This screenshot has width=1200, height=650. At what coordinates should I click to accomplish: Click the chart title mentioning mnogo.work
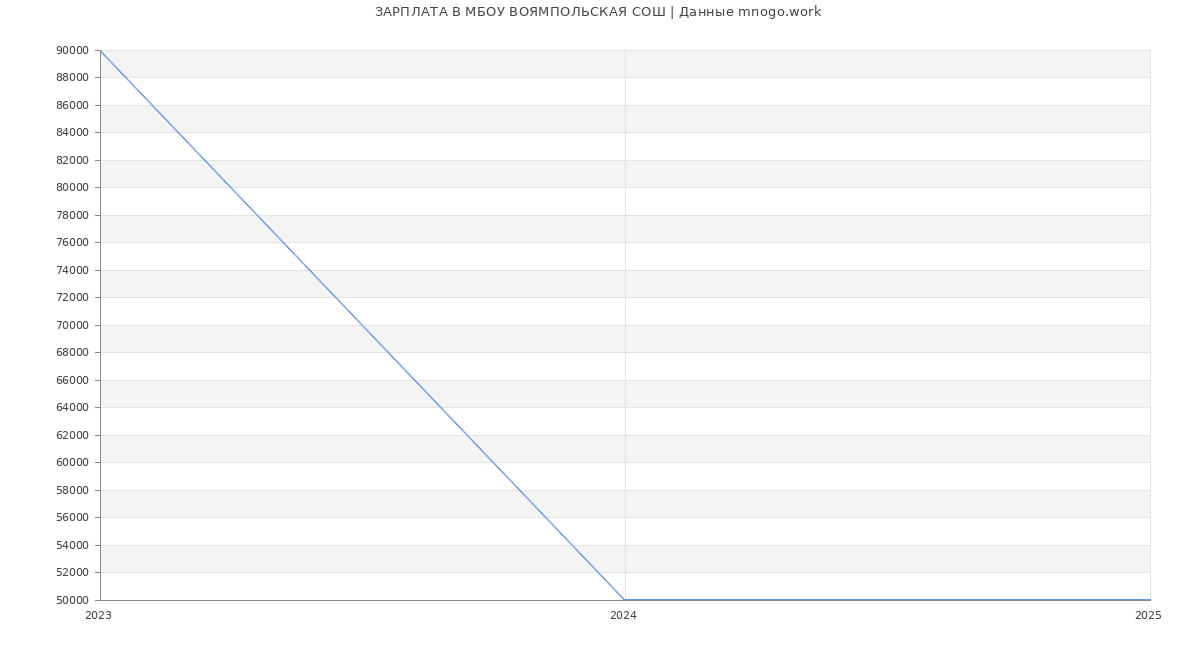[598, 12]
